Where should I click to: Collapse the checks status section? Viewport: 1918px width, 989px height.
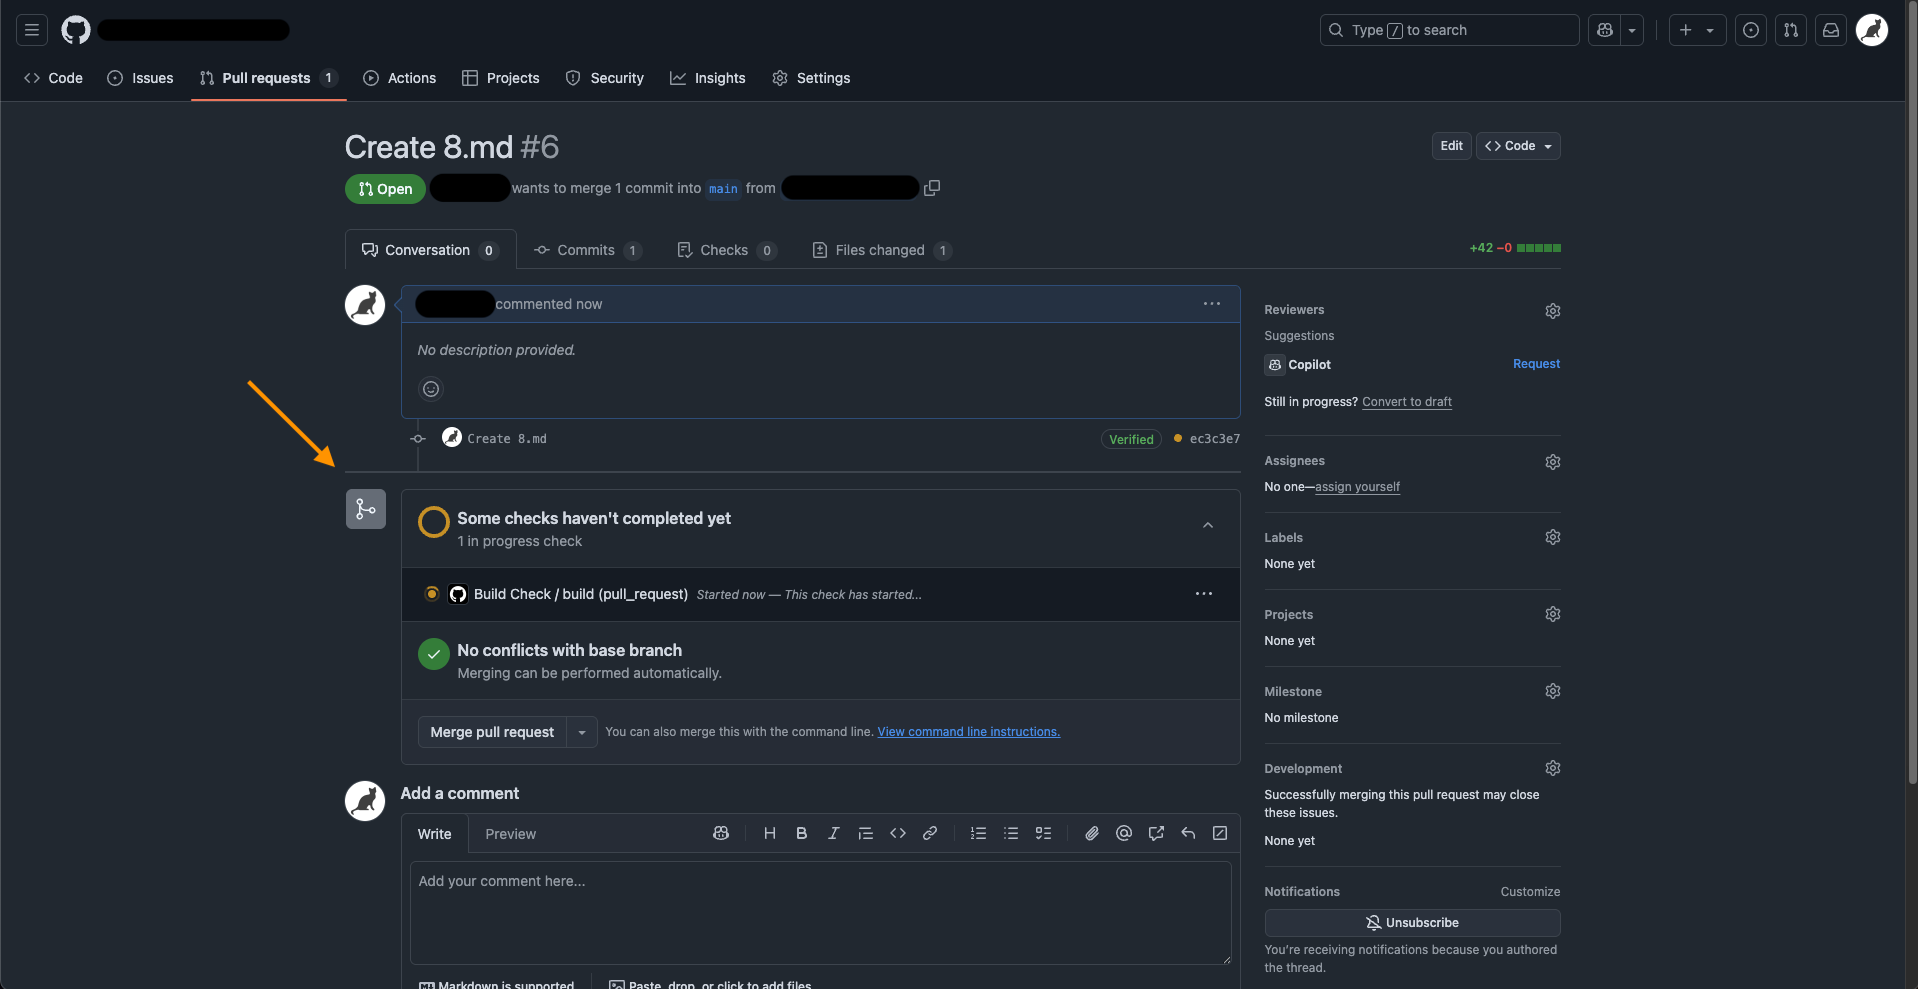coord(1208,525)
